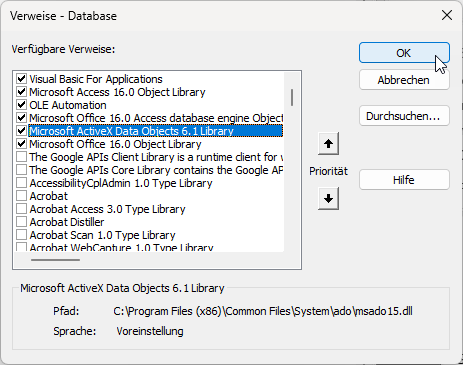Image resolution: width=463 pixels, height=365 pixels.
Task: Select Microsoft Office 16.0 Object Library text
Action: tap(115, 144)
